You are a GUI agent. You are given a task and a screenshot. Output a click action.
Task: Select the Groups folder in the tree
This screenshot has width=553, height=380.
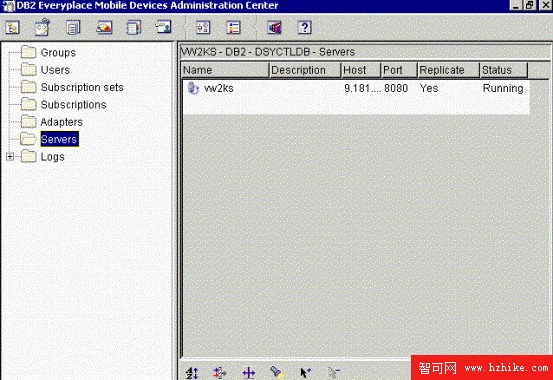(x=58, y=53)
